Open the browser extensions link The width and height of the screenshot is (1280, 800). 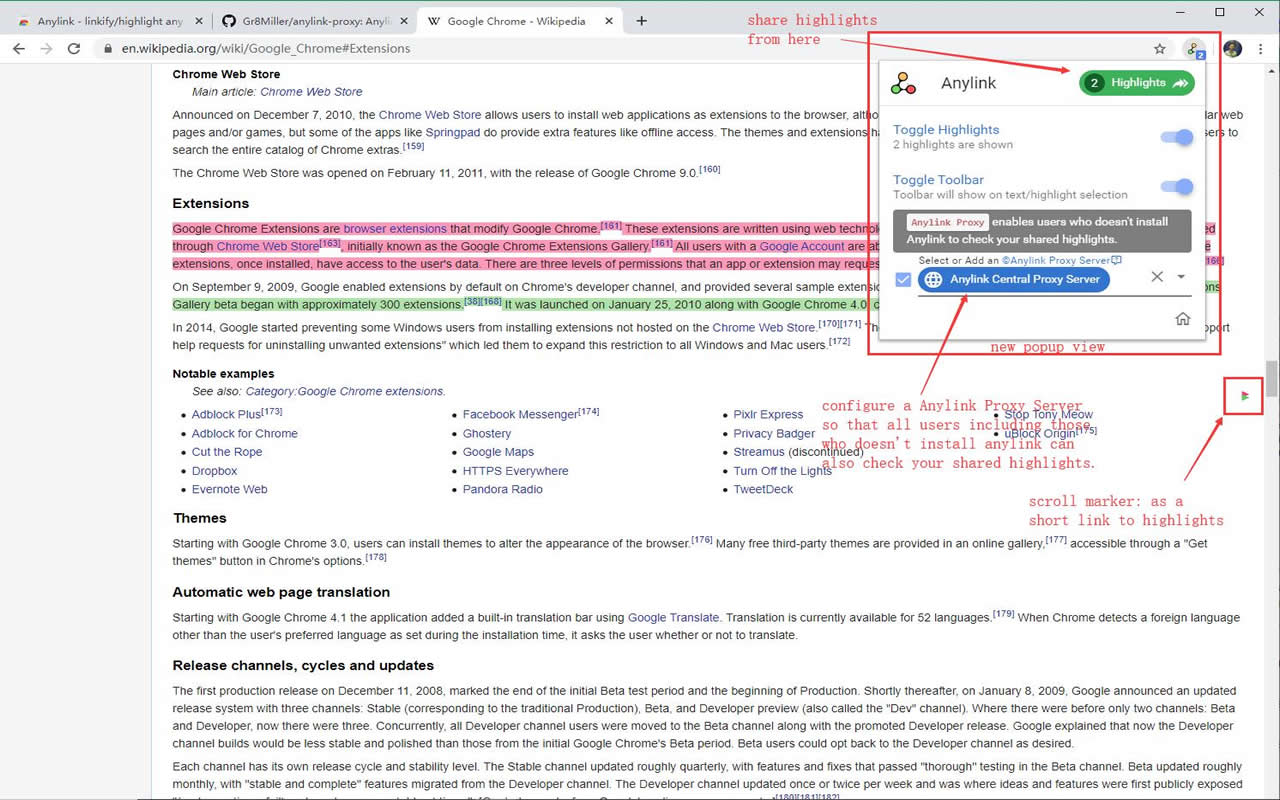tap(395, 229)
